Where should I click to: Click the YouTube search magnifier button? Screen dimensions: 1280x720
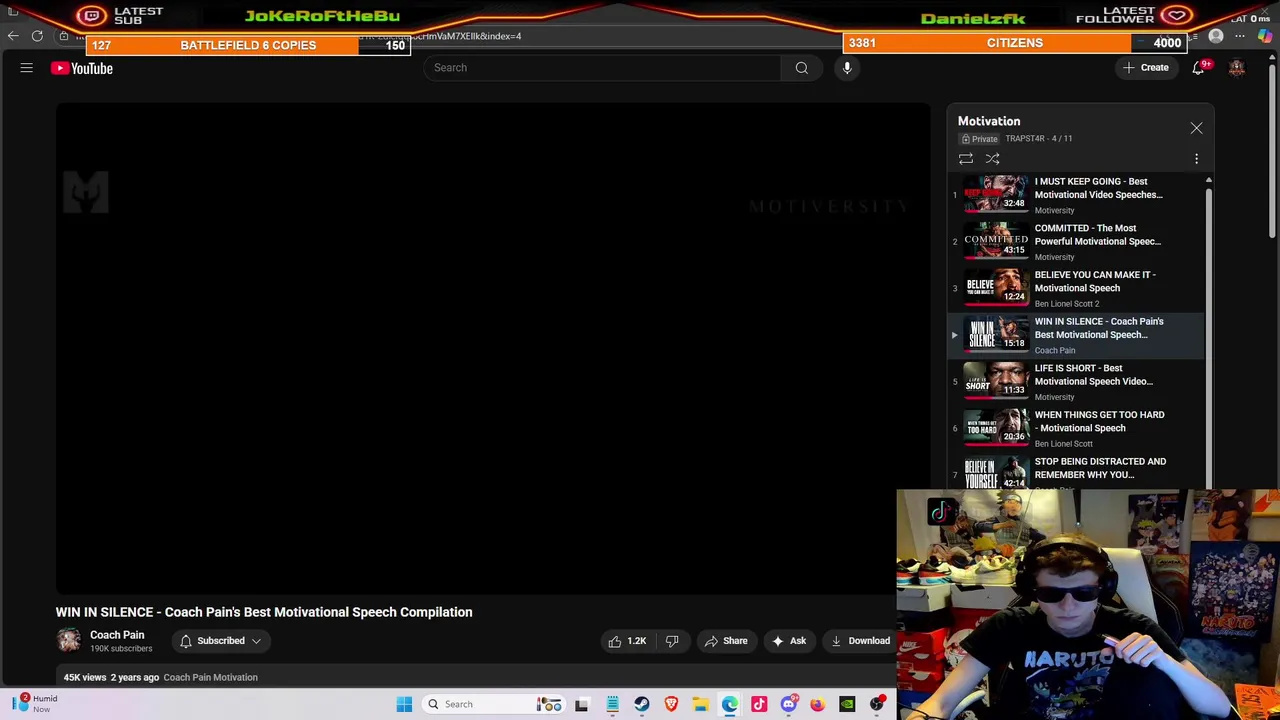point(801,68)
